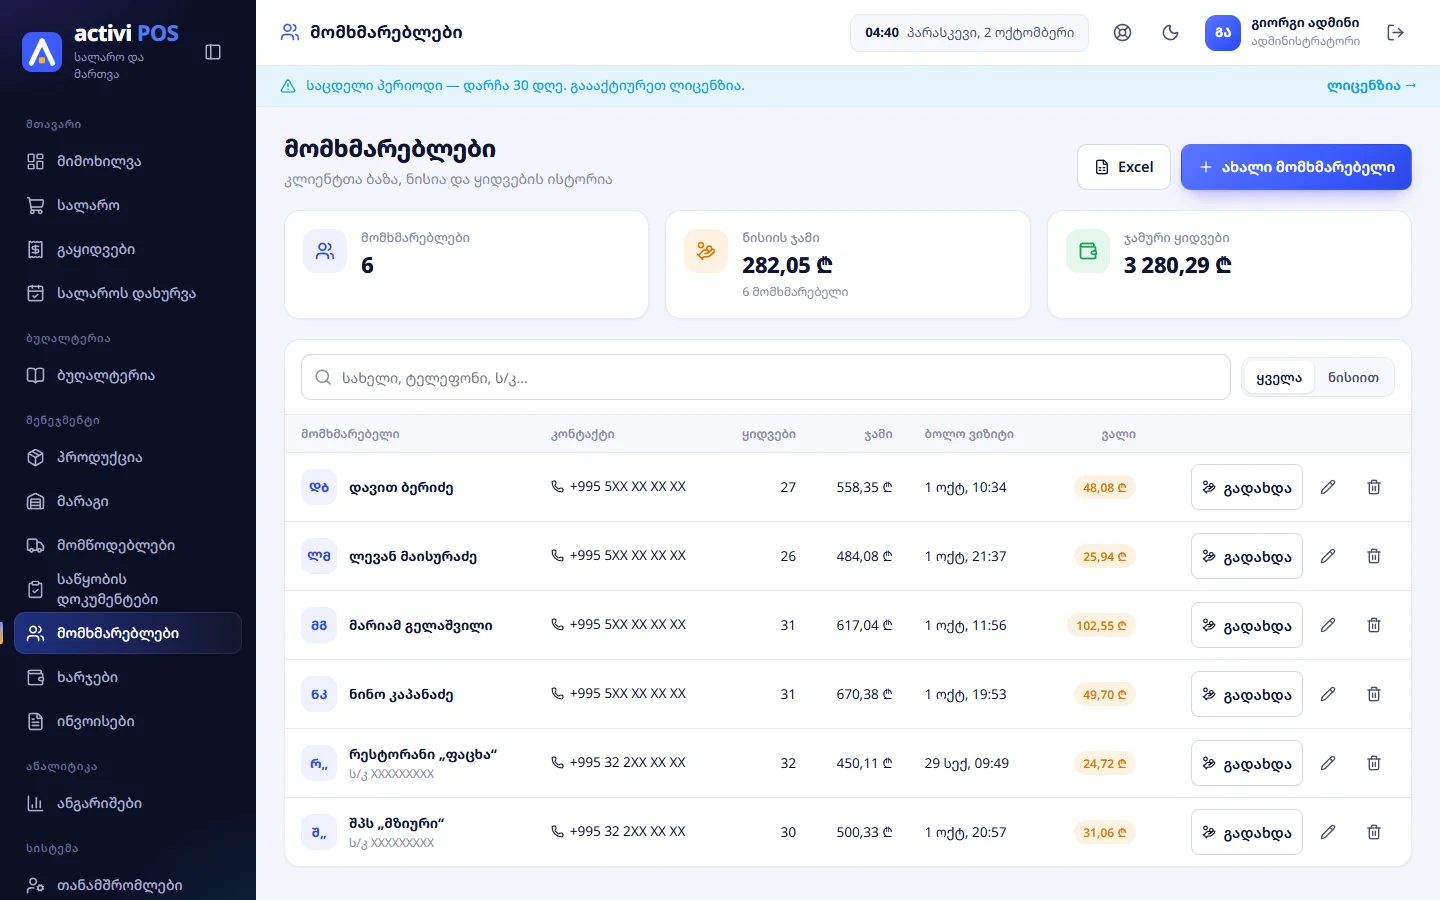Edit რესტორანი „ფაცხა“ with the pencil icon
1440x900 pixels.
click(x=1328, y=763)
